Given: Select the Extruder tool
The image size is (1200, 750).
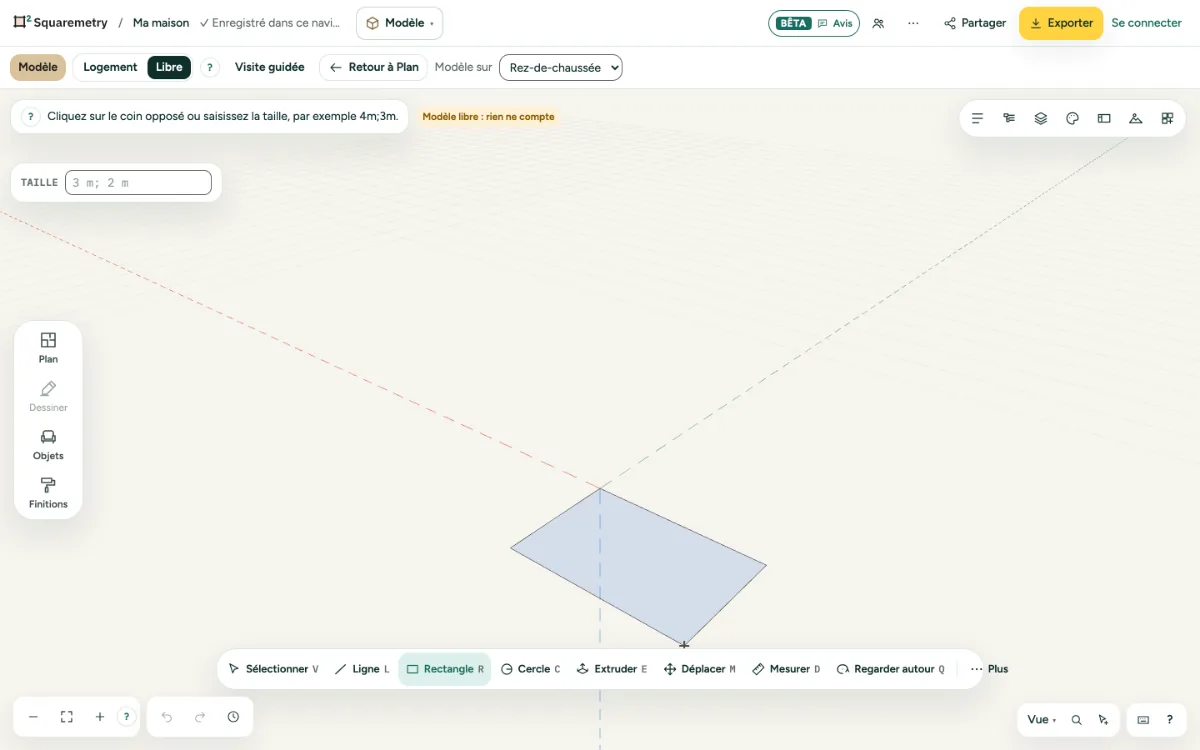Looking at the screenshot, I should (x=612, y=669).
